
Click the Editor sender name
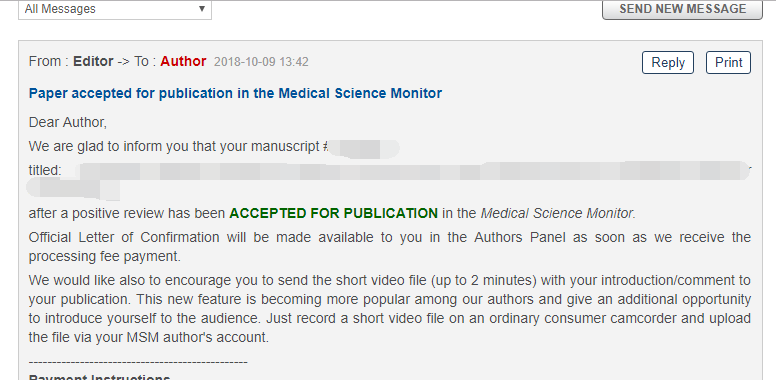coord(93,61)
